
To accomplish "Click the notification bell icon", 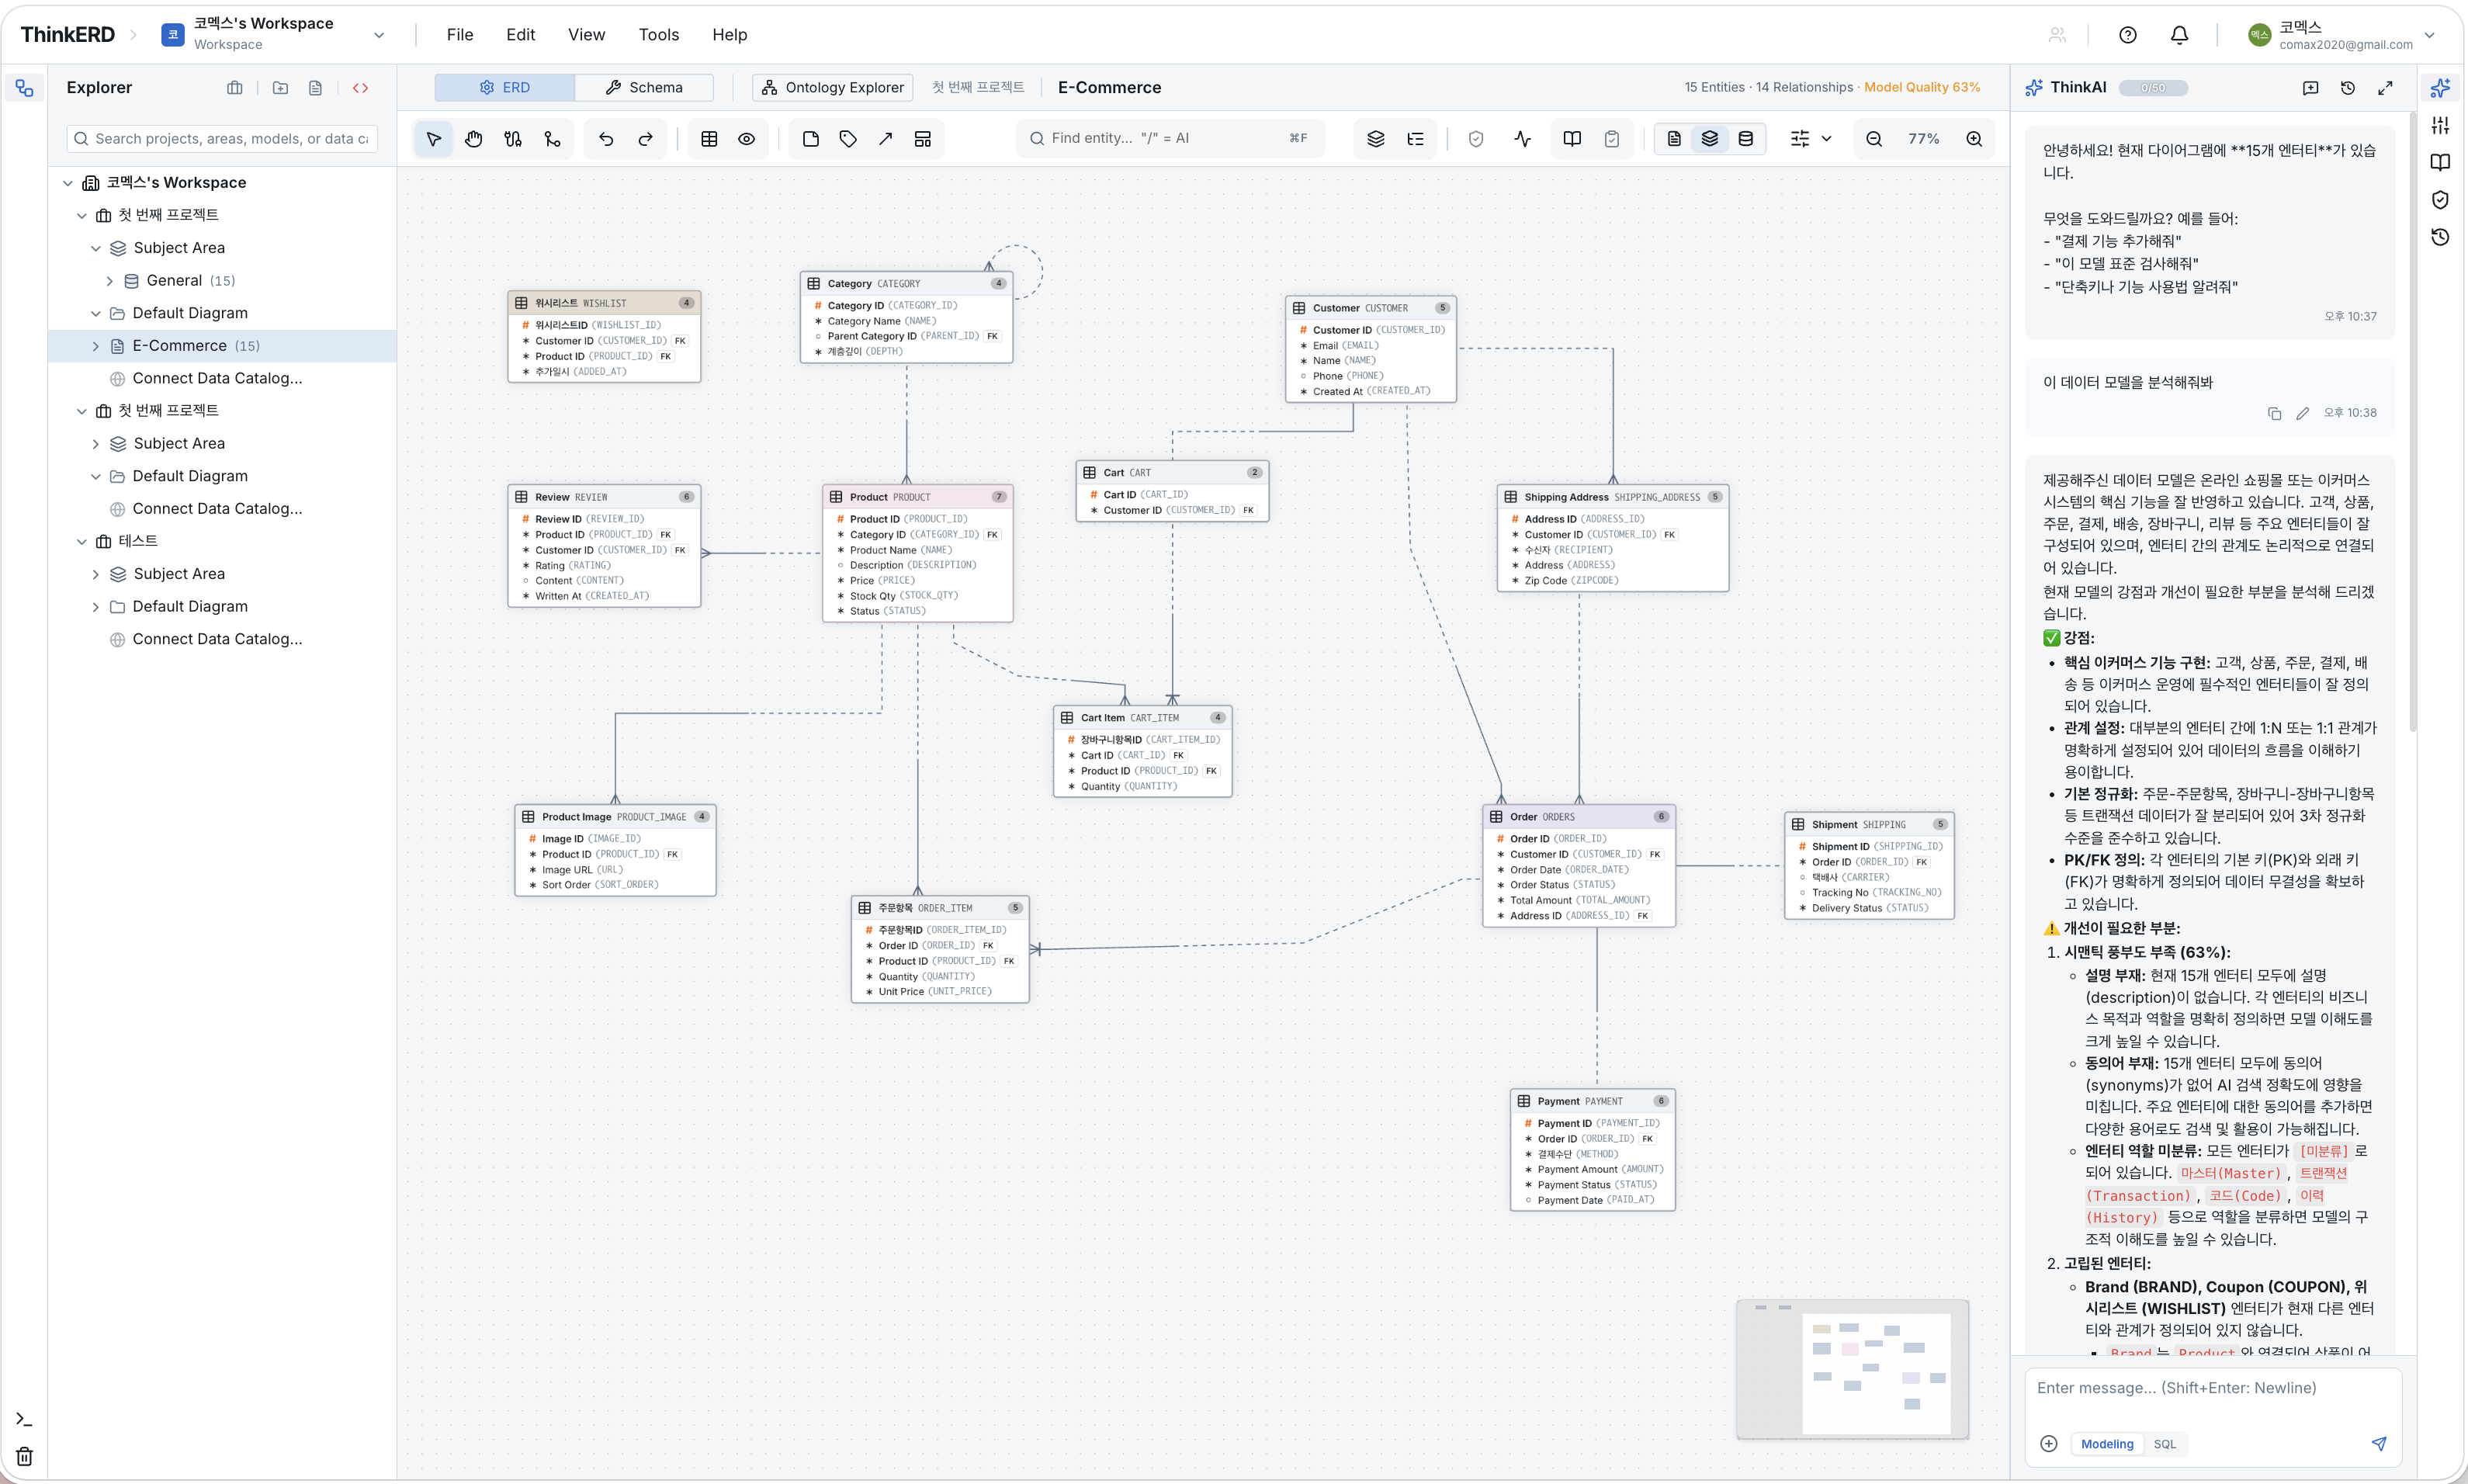I will [2179, 35].
